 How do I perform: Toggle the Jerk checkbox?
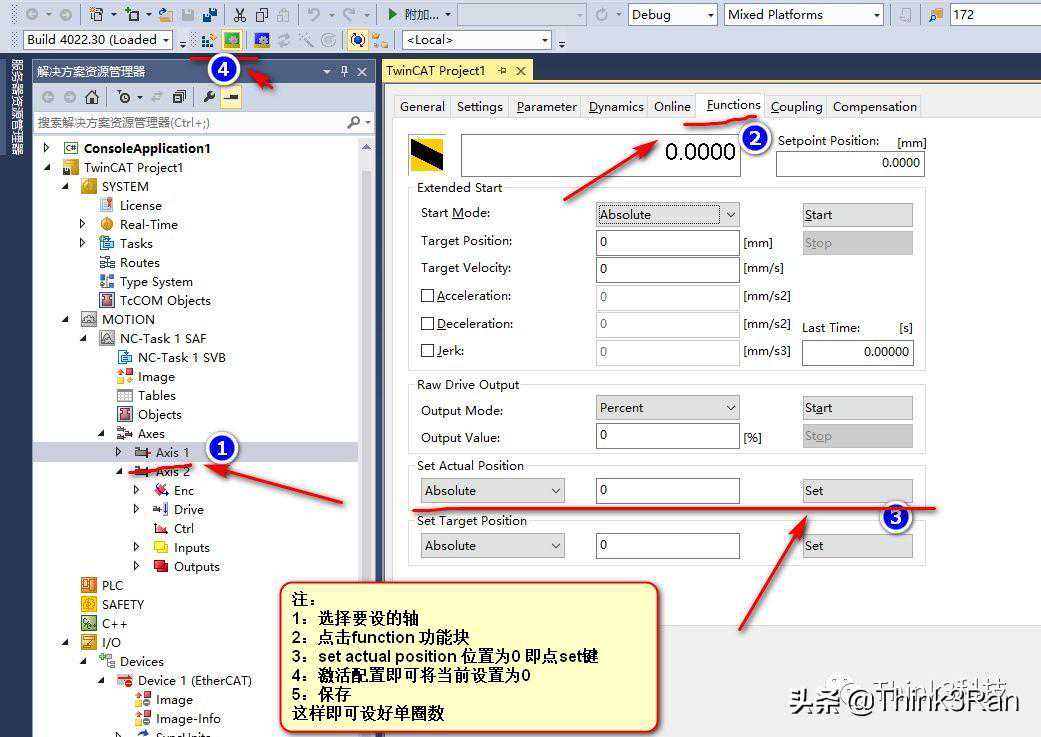(428, 351)
